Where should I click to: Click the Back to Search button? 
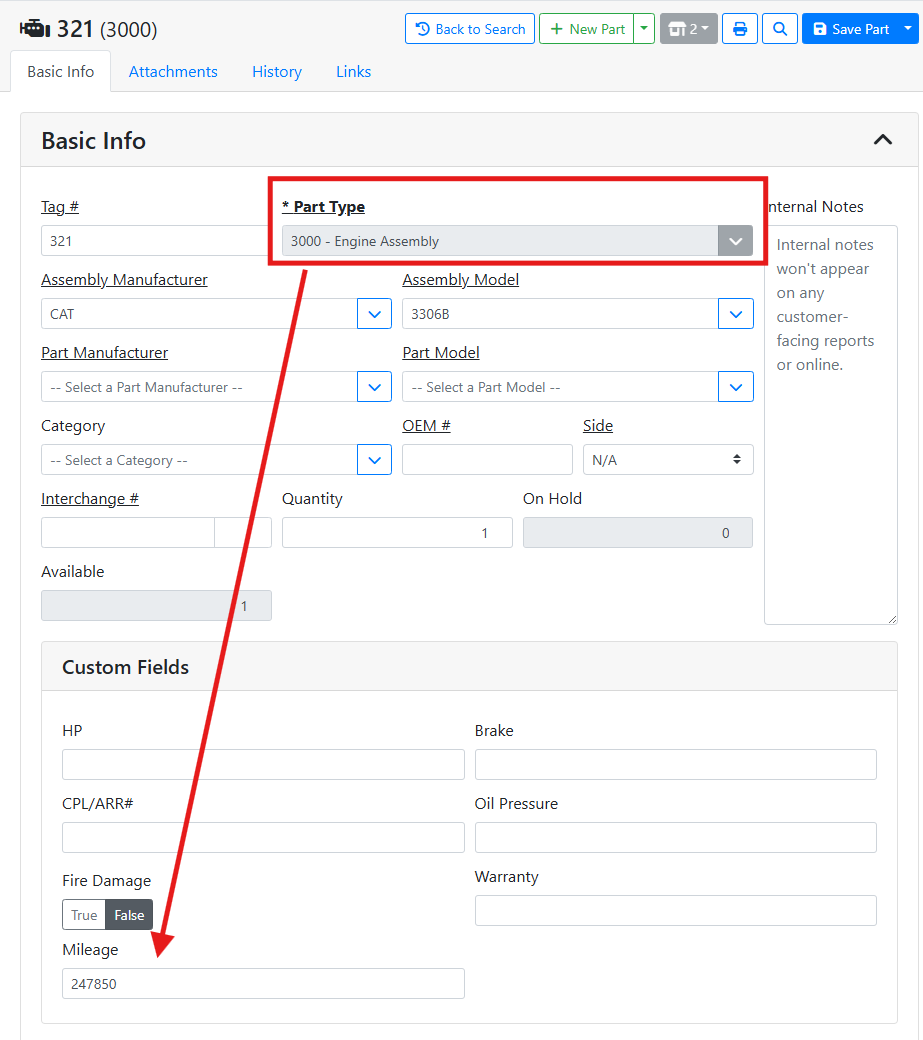click(x=470, y=29)
